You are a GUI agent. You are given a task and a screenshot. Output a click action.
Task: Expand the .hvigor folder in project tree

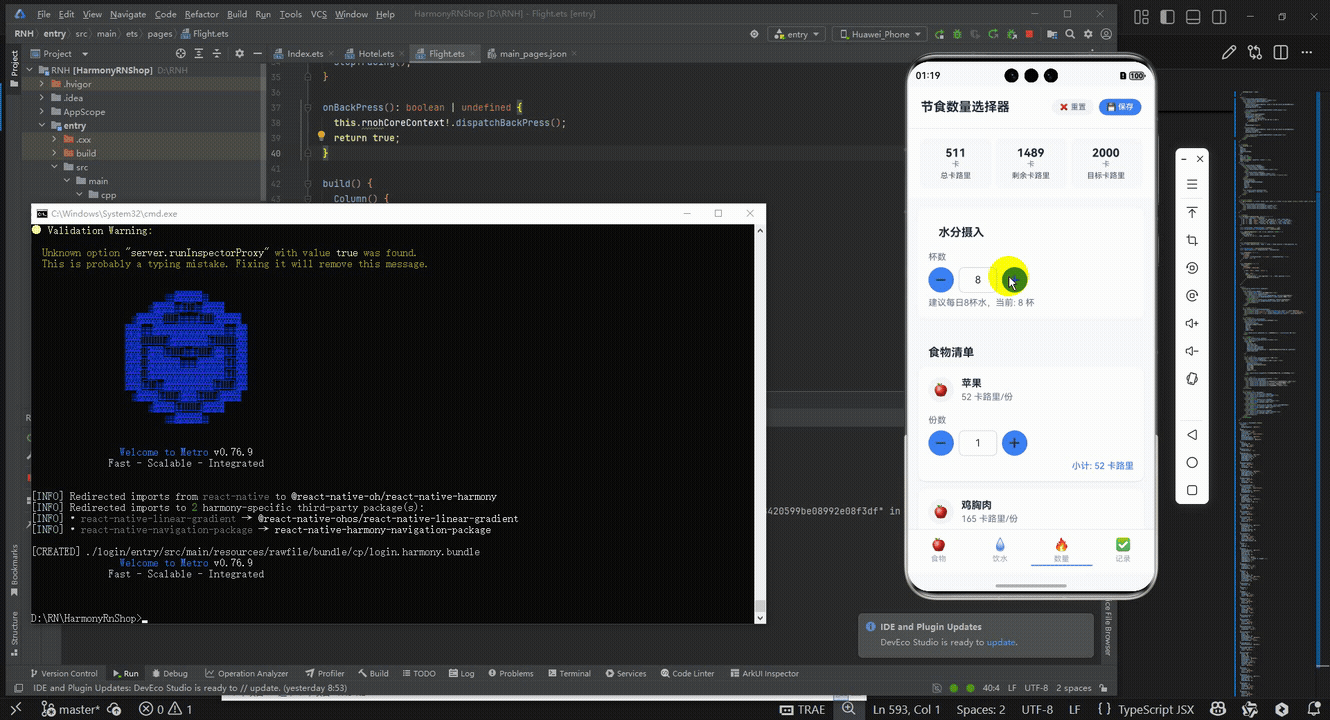click(42, 84)
